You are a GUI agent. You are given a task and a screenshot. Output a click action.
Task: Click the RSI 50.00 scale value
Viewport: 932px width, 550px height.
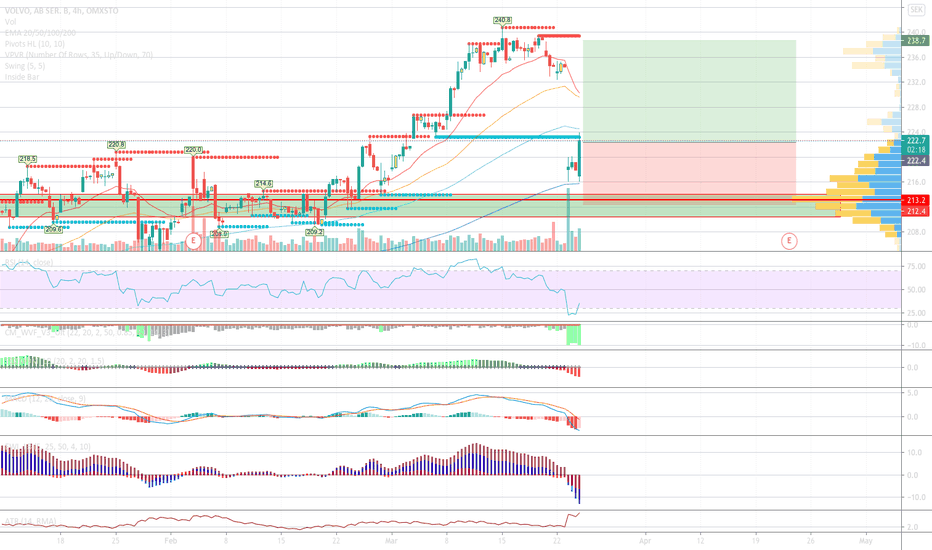tap(916, 290)
